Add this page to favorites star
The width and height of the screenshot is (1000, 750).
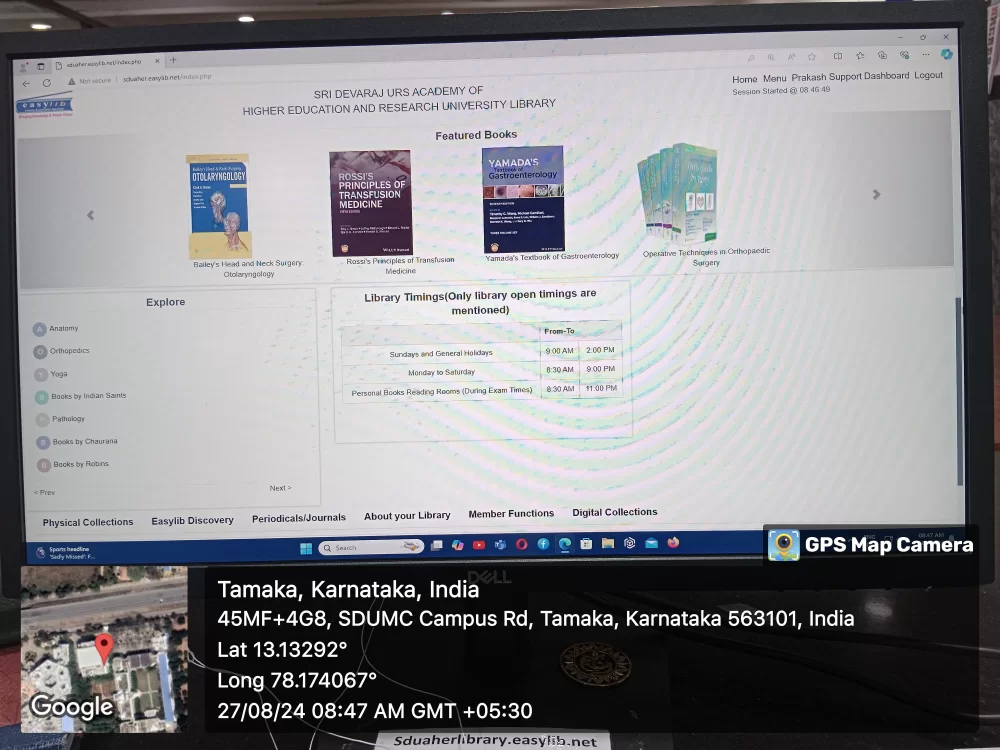click(812, 57)
